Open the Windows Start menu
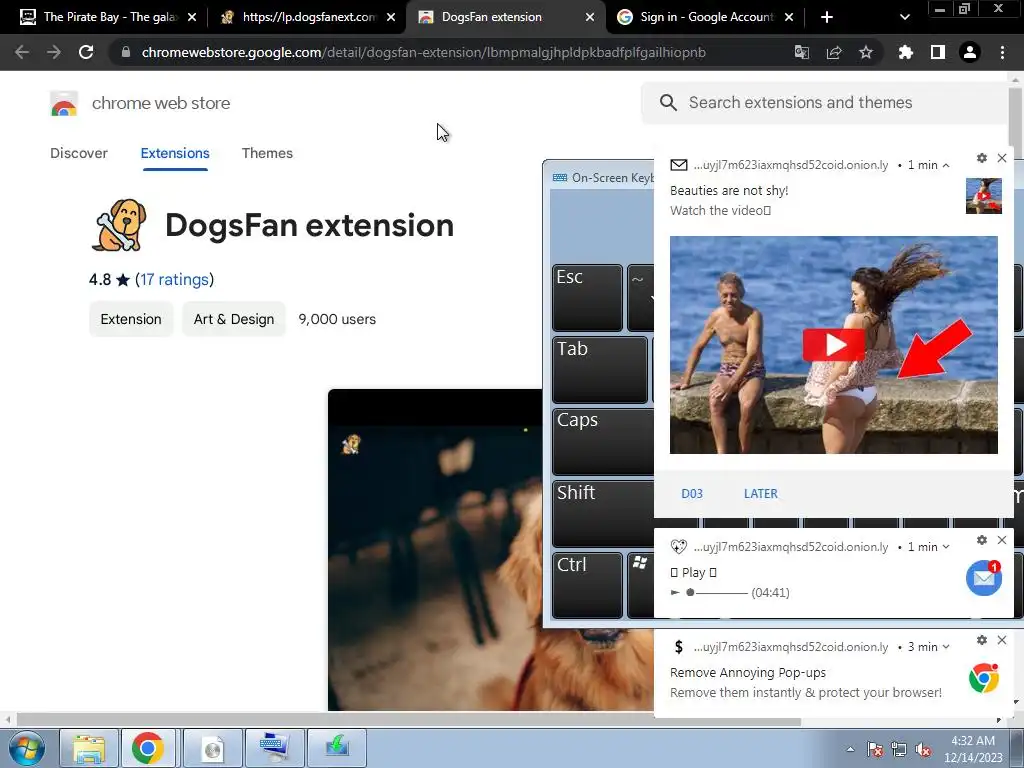1024x768 pixels. tap(27, 748)
